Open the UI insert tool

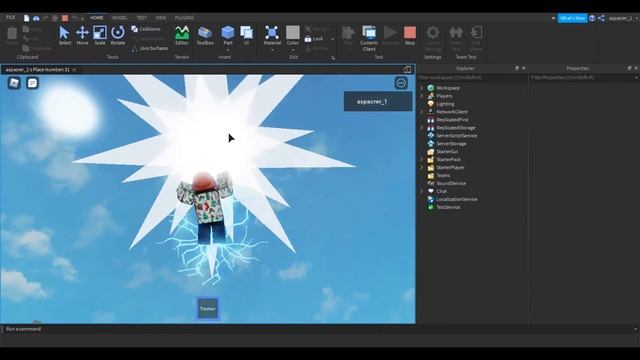247,35
